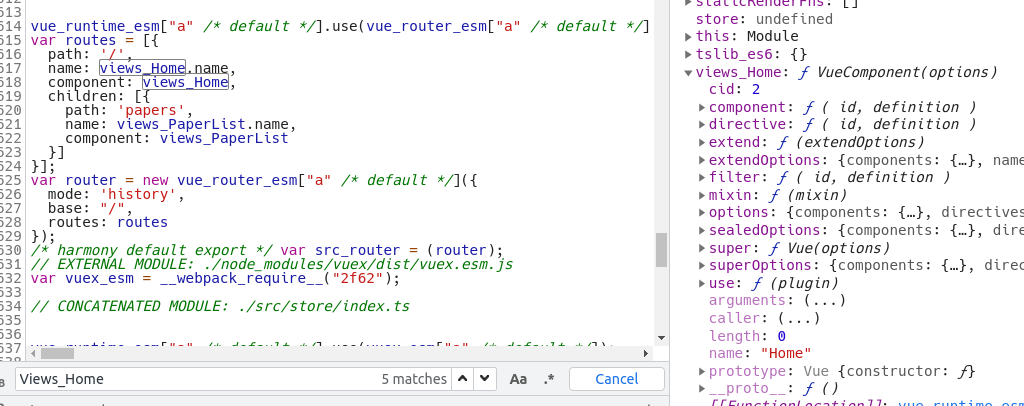This screenshot has width=1024, height=406.
Task: Click the code pane's scroll left arrow
Action: click(33, 353)
